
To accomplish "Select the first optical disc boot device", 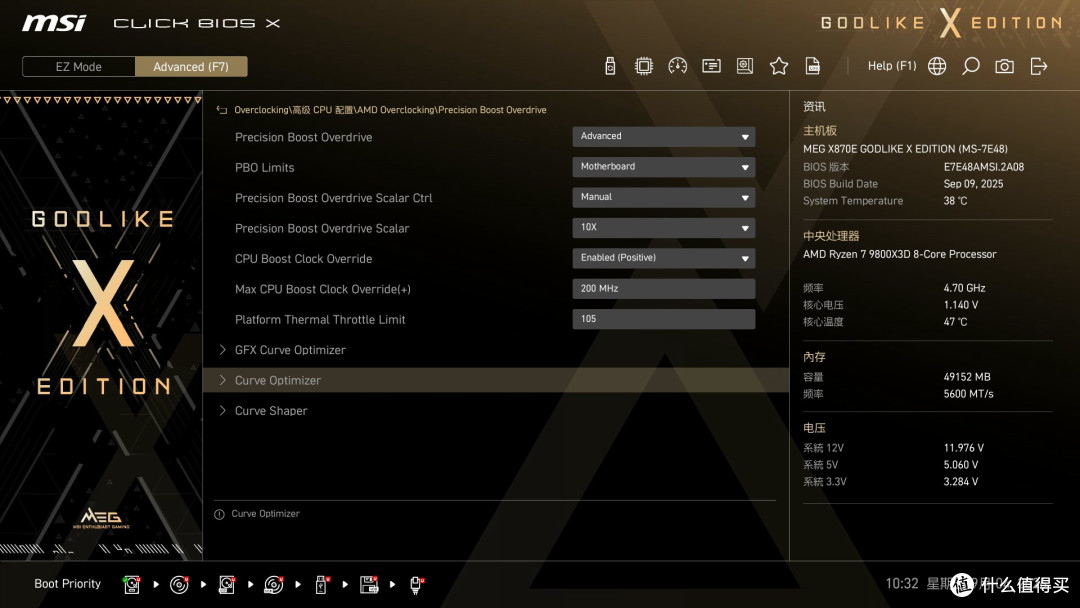I will (x=179, y=585).
